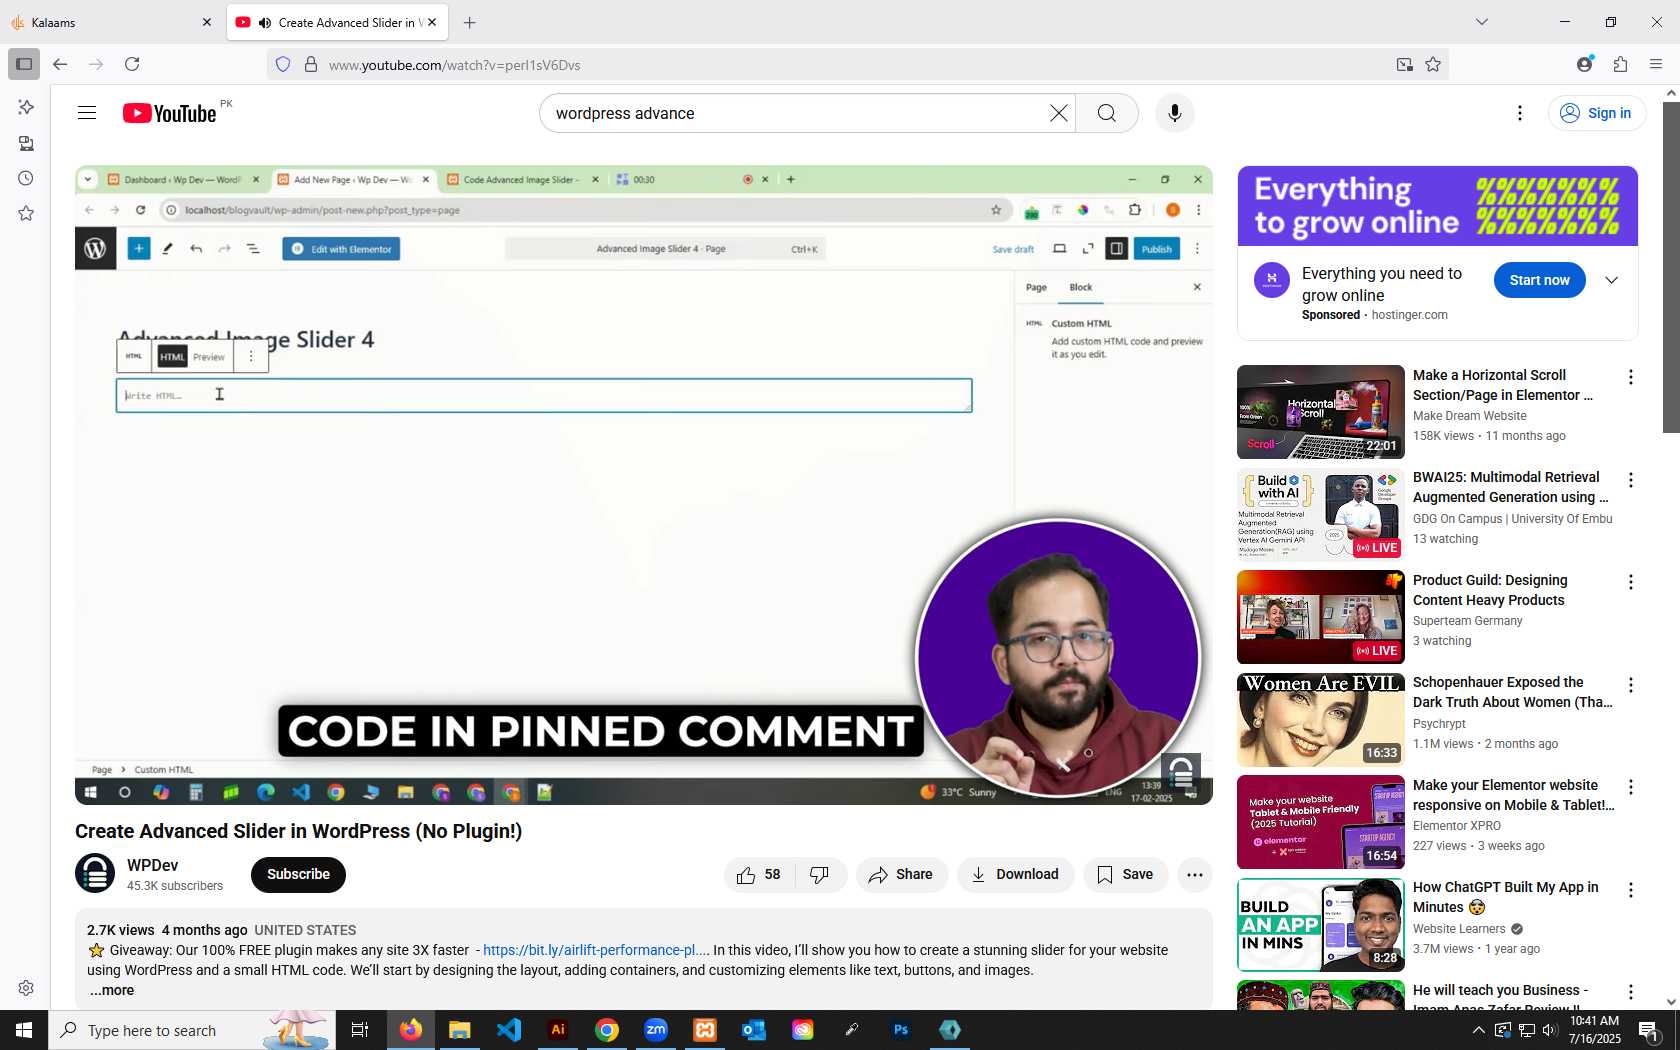
Task: Open Product Guild live stream thumbnail
Action: [1321, 617]
